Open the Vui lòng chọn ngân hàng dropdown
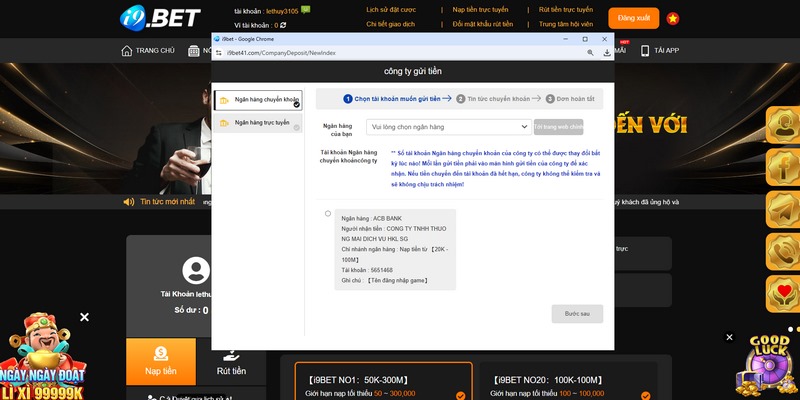Screen dimensions: 800x400 point(449,127)
